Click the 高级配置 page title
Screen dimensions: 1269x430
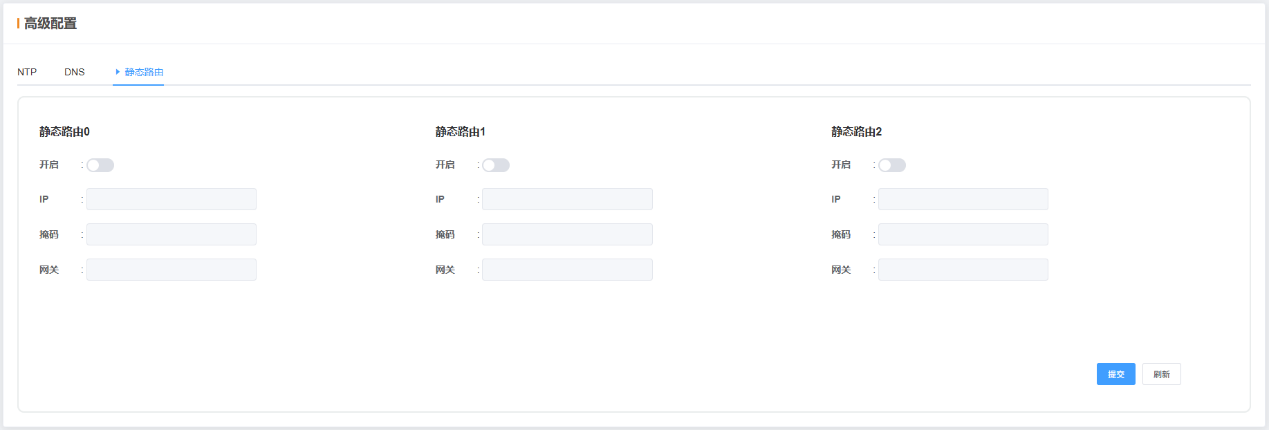[50, 23]
